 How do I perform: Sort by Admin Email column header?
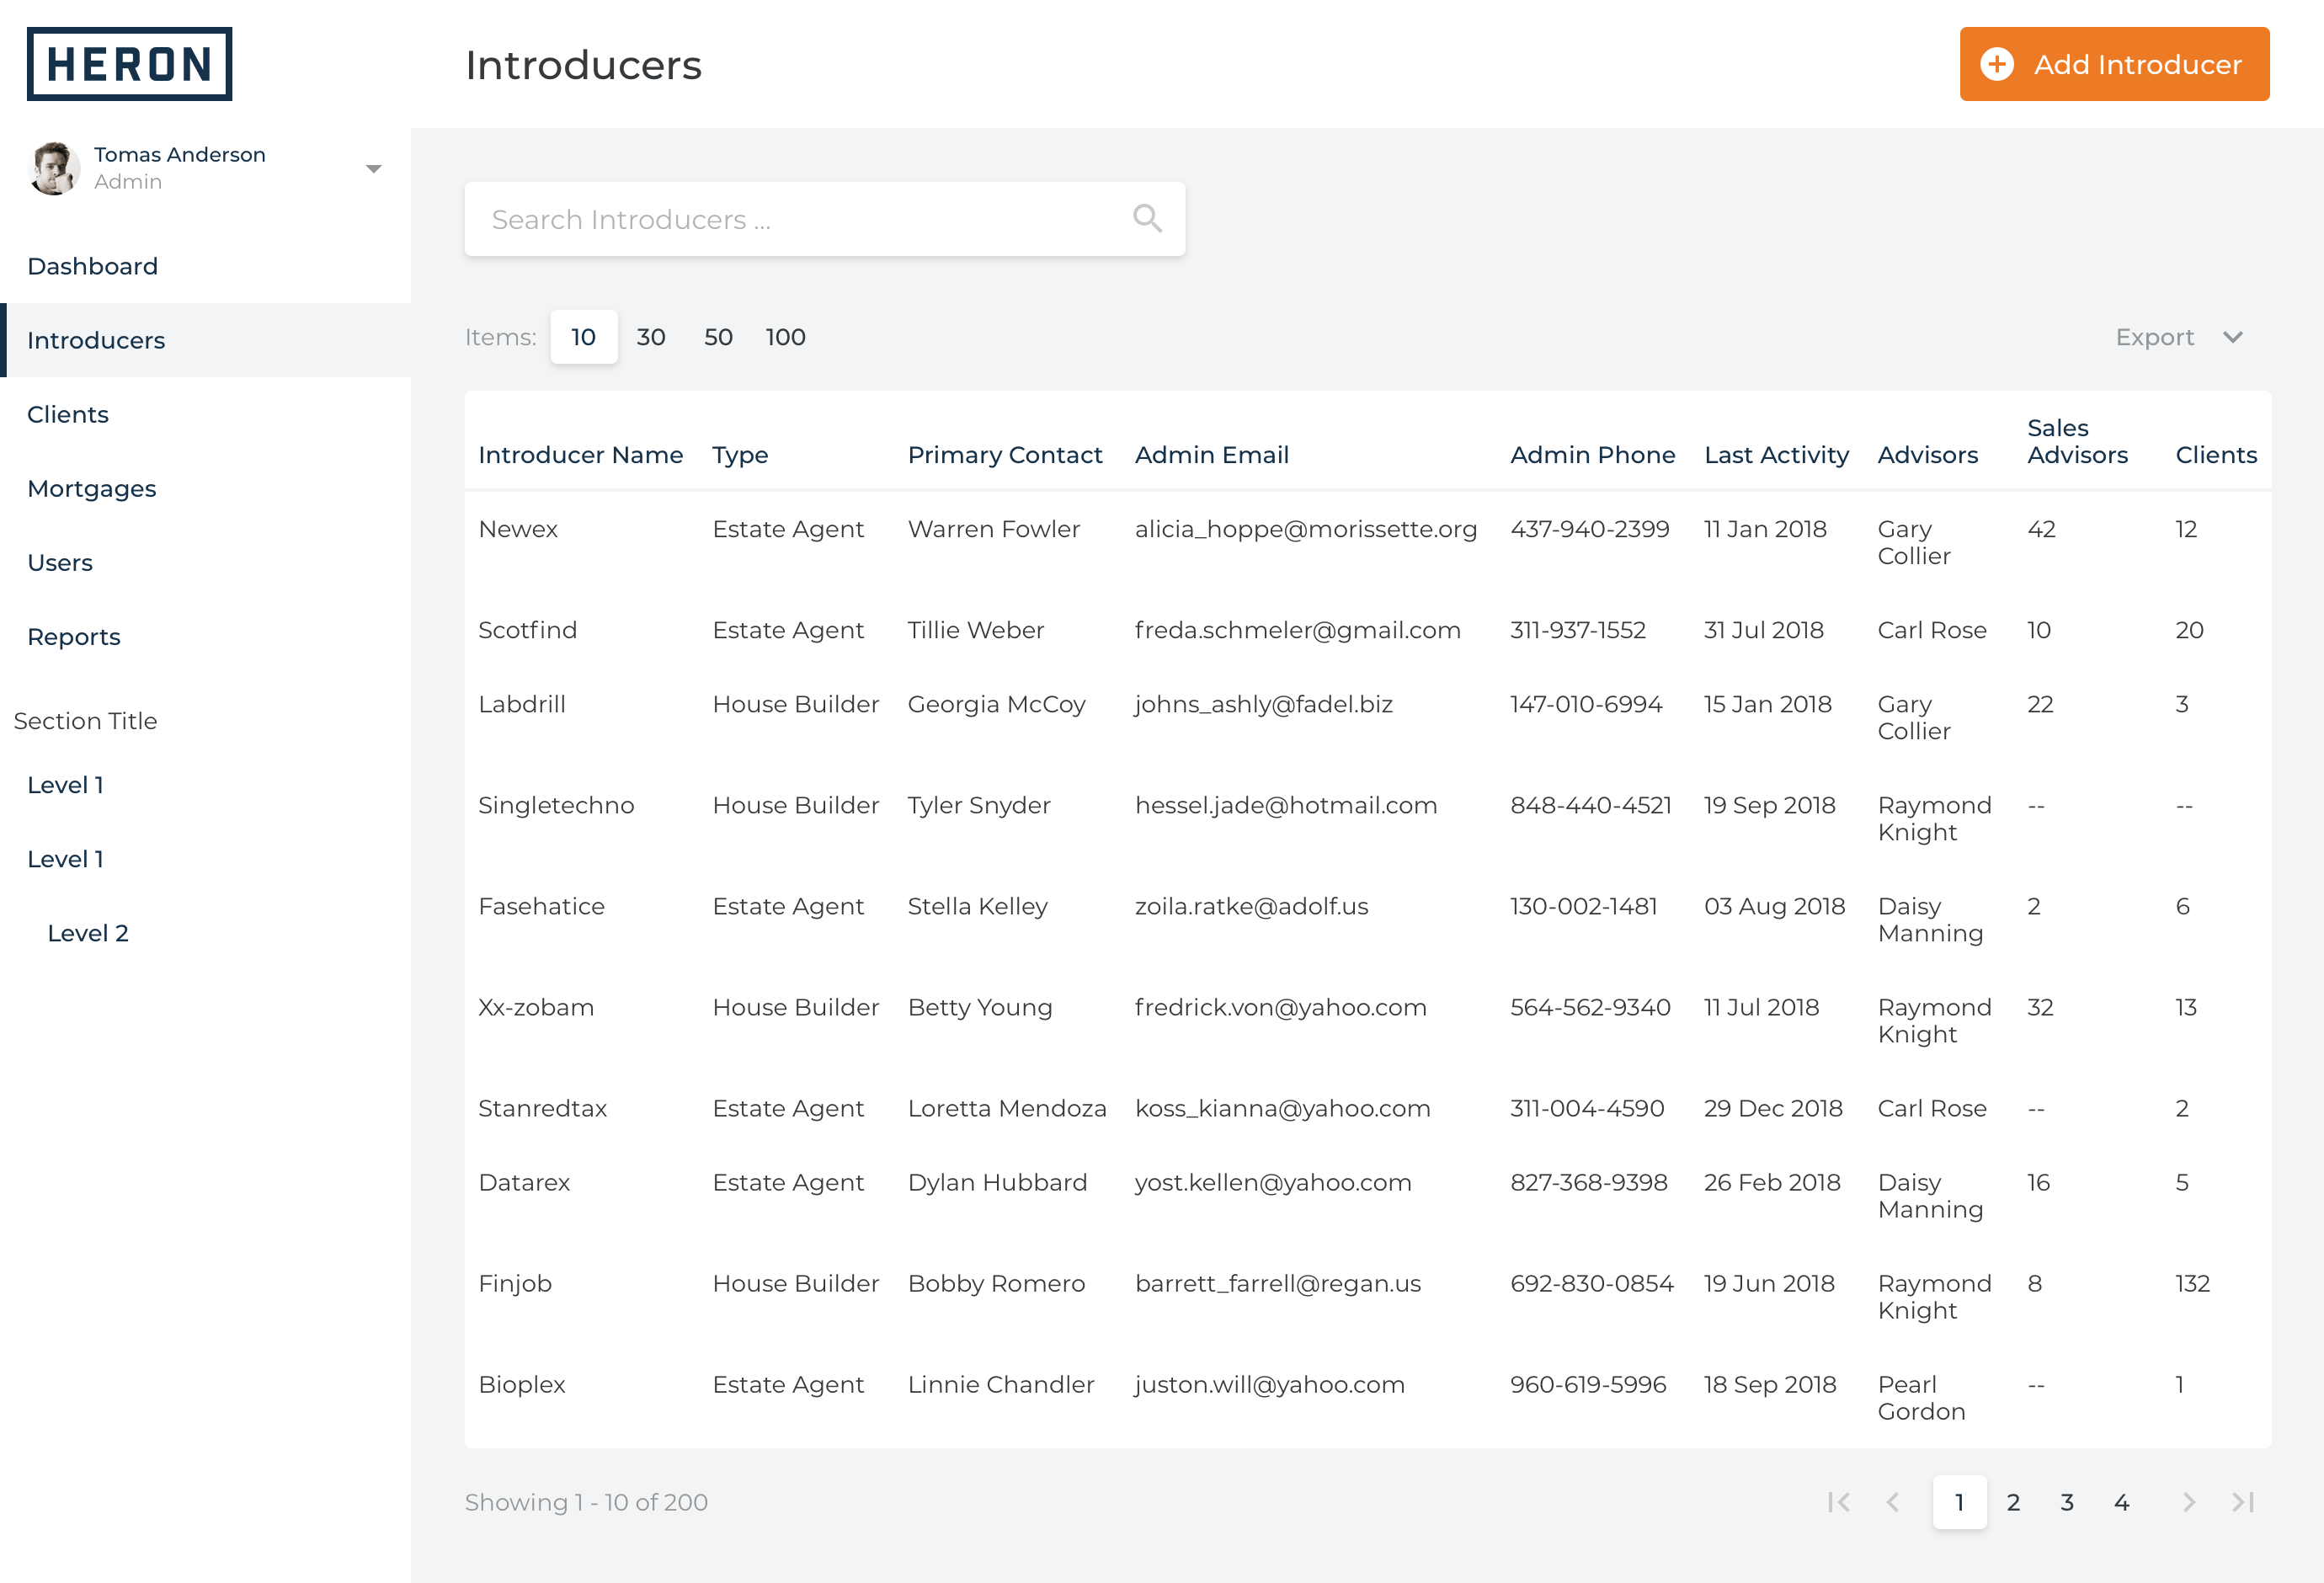(x=1211, y=455)
